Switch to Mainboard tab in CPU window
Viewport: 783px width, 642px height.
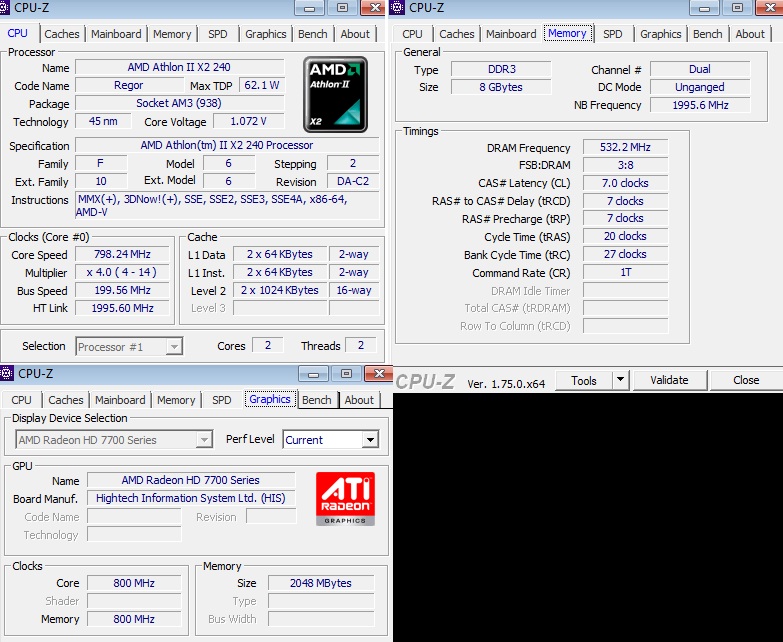[116, 34]
